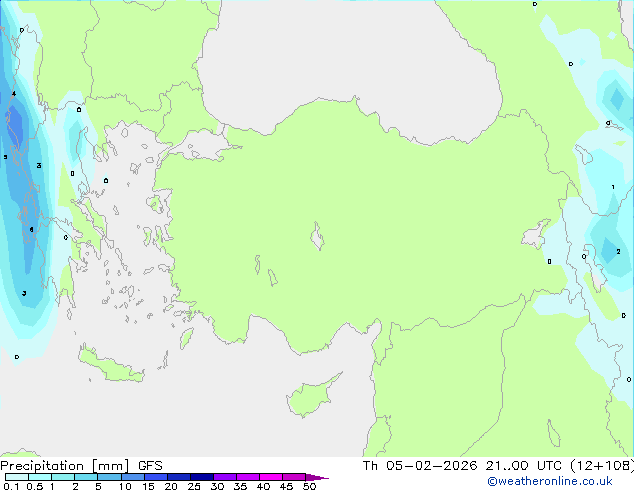Click the '50' legend scale label

[x=309, y=486]
